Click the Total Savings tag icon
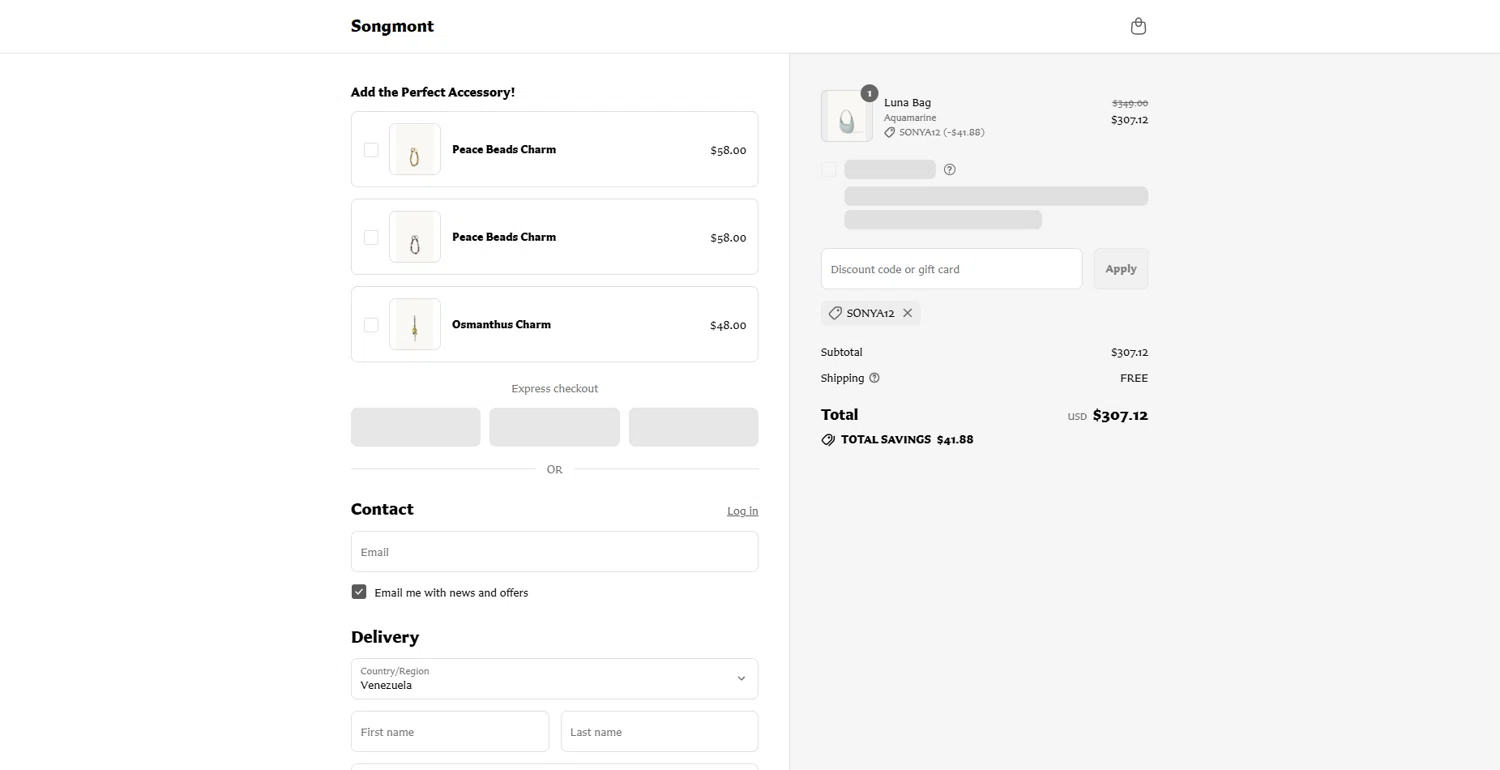This screenshot has height=770, width=1500. [x=828, y=440]
